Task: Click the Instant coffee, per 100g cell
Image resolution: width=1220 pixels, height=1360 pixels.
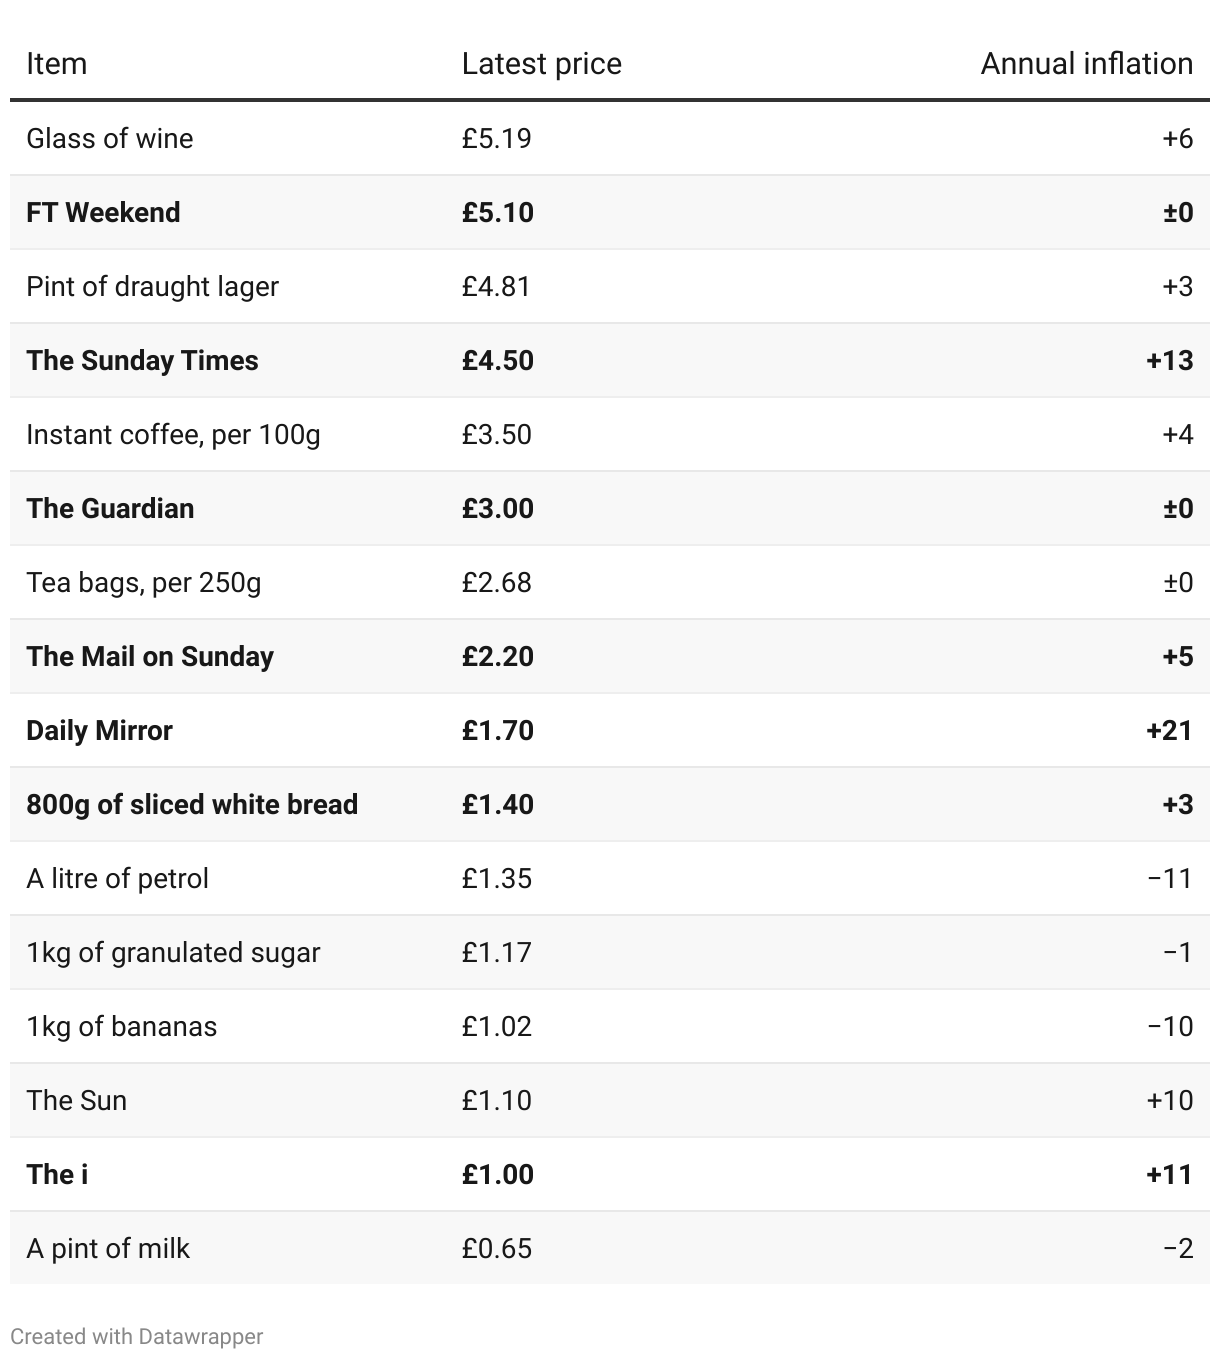Action: (x=173, y=434)
